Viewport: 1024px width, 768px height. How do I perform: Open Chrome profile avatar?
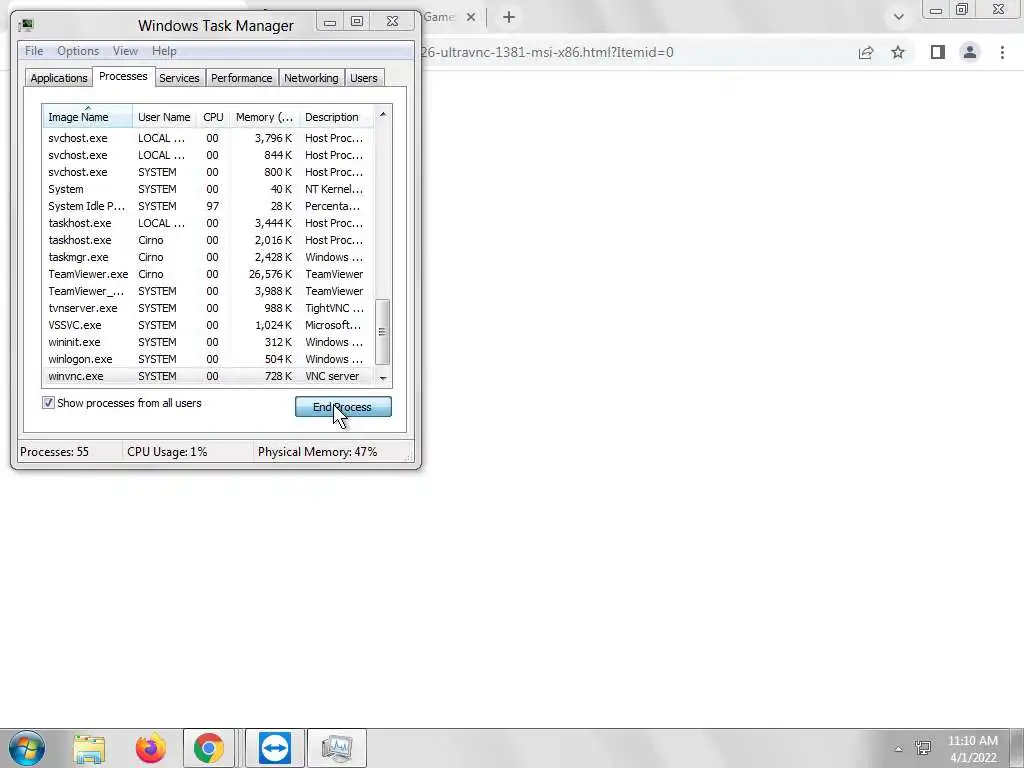tap(970, 52)
